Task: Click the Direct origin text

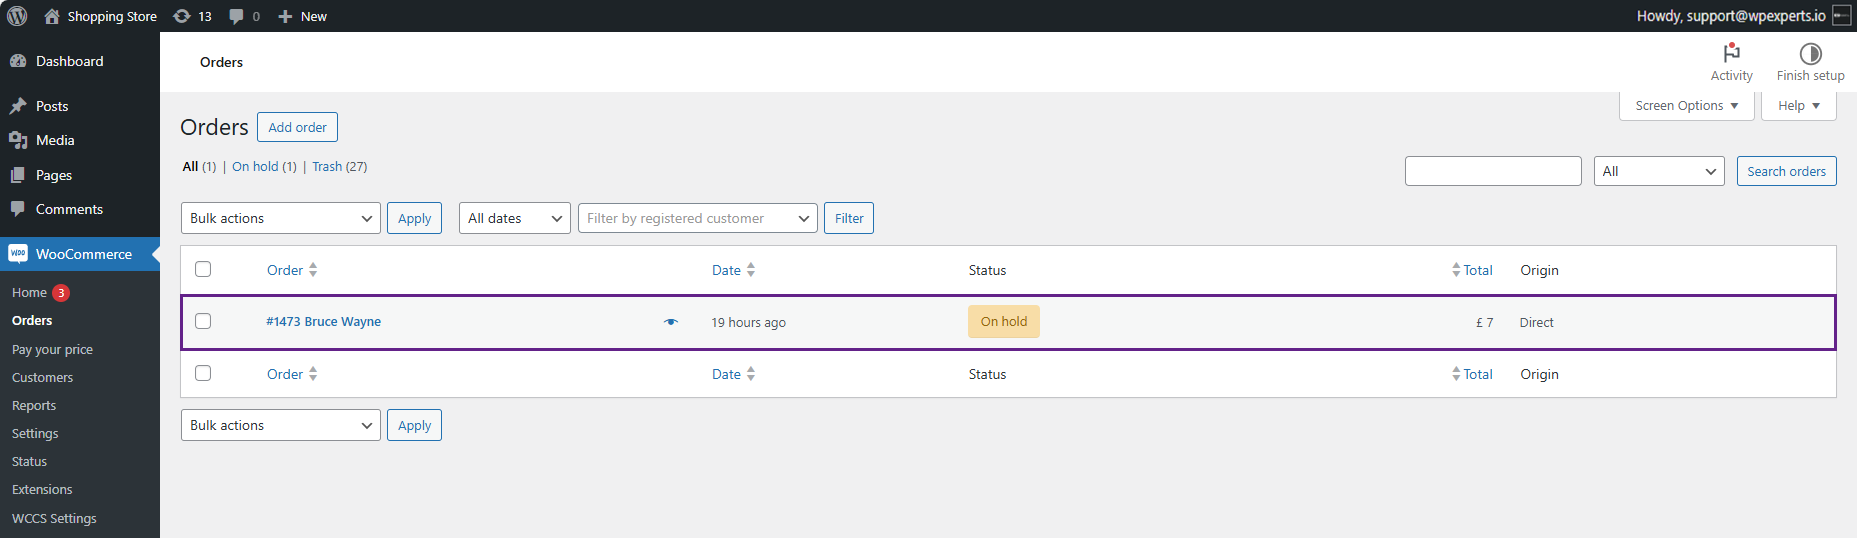Action: tap(1536, 322)
